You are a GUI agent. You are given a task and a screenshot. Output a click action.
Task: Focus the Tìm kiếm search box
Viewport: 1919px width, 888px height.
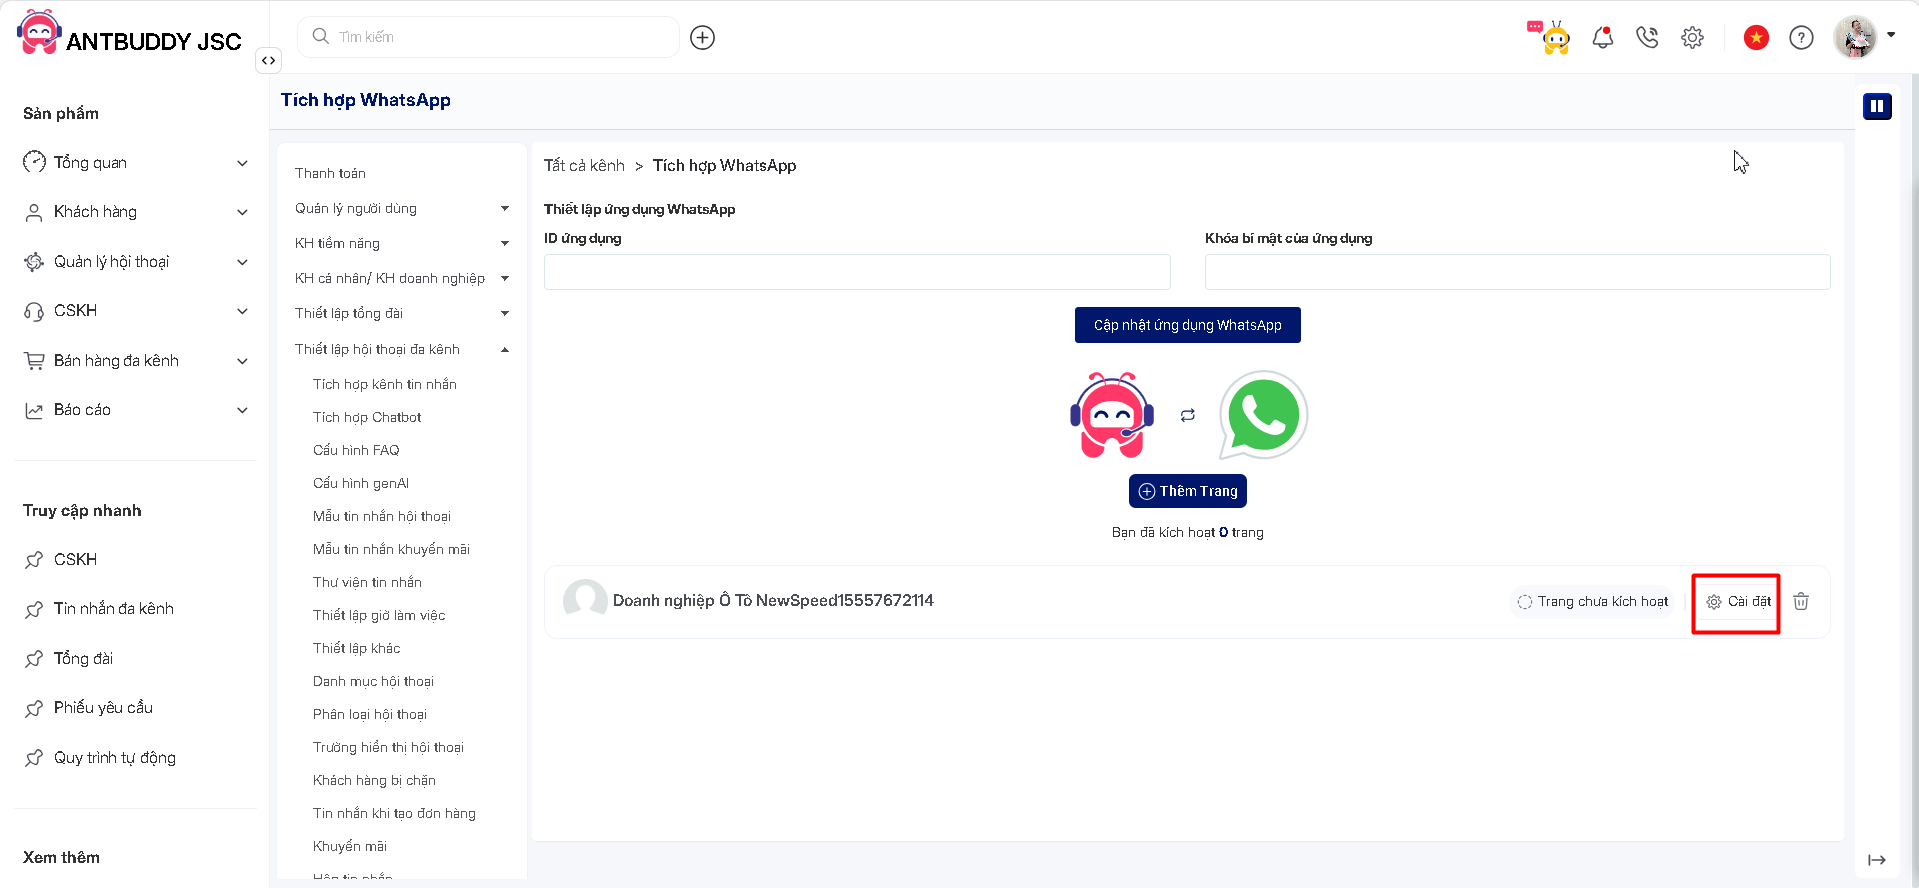click(488, 37)
